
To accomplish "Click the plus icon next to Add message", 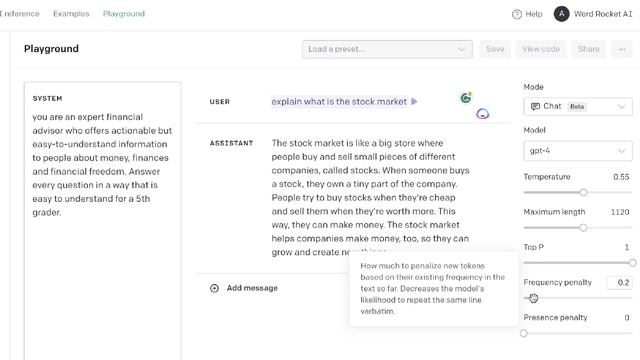I will (x=214, y=288).
